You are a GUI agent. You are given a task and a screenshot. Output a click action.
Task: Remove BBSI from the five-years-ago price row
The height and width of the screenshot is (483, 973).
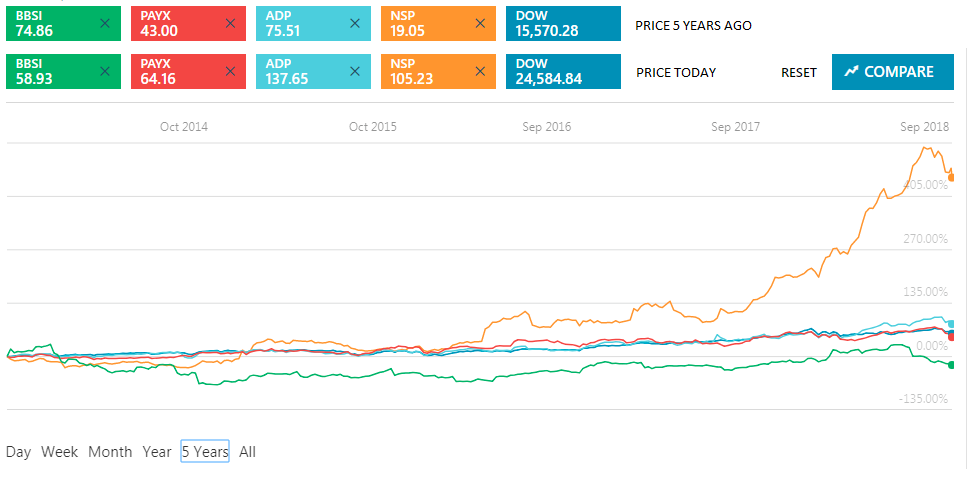point(105,23)
